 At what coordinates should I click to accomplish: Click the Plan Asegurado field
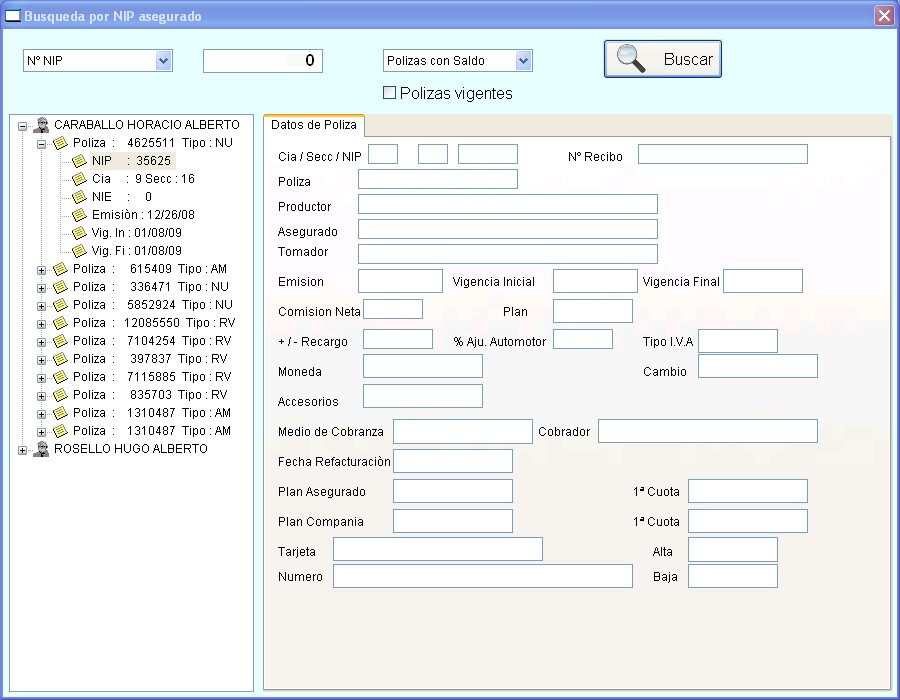coord(453,491)
